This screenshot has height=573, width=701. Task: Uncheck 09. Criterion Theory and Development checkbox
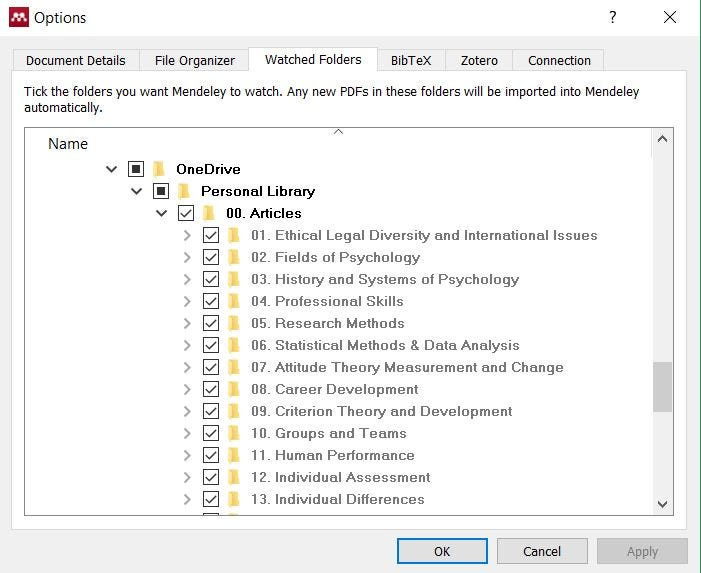pos(211,411)
